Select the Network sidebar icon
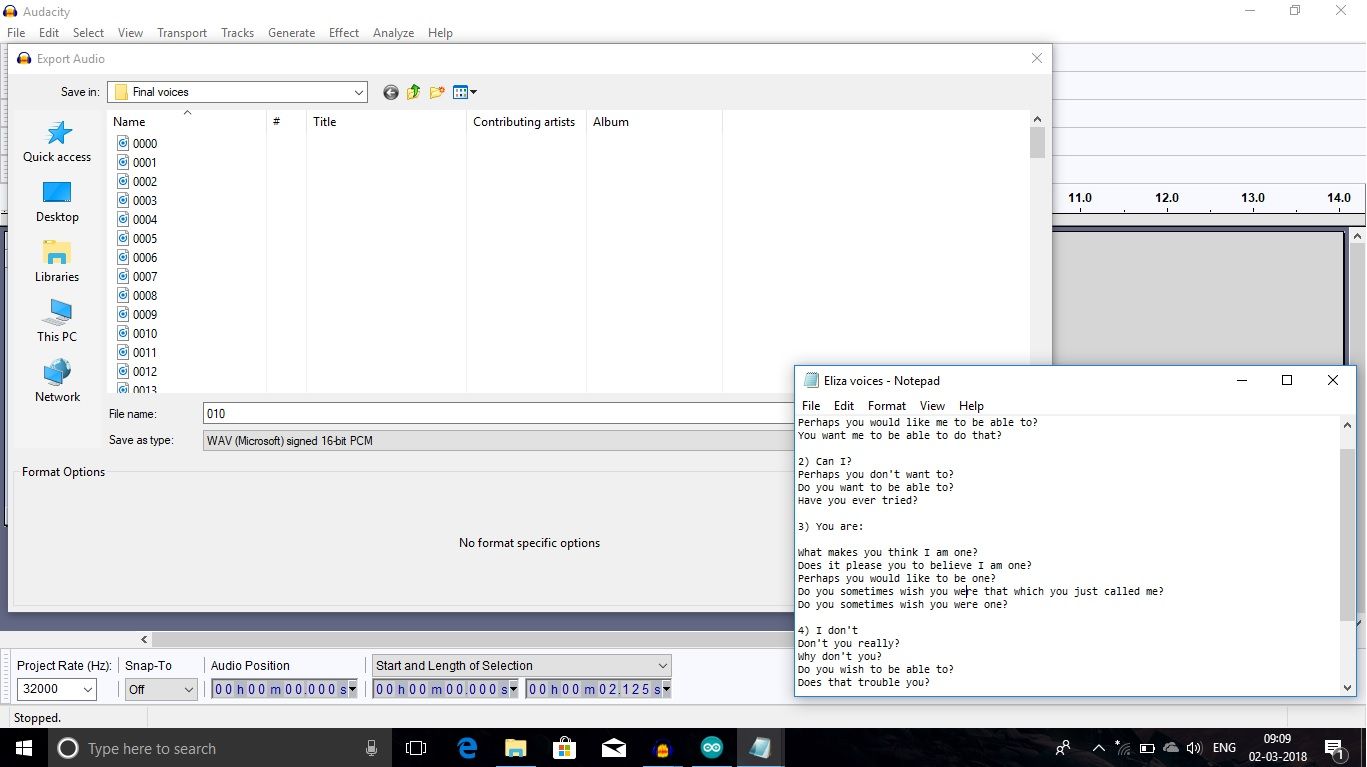 (56, 378)
